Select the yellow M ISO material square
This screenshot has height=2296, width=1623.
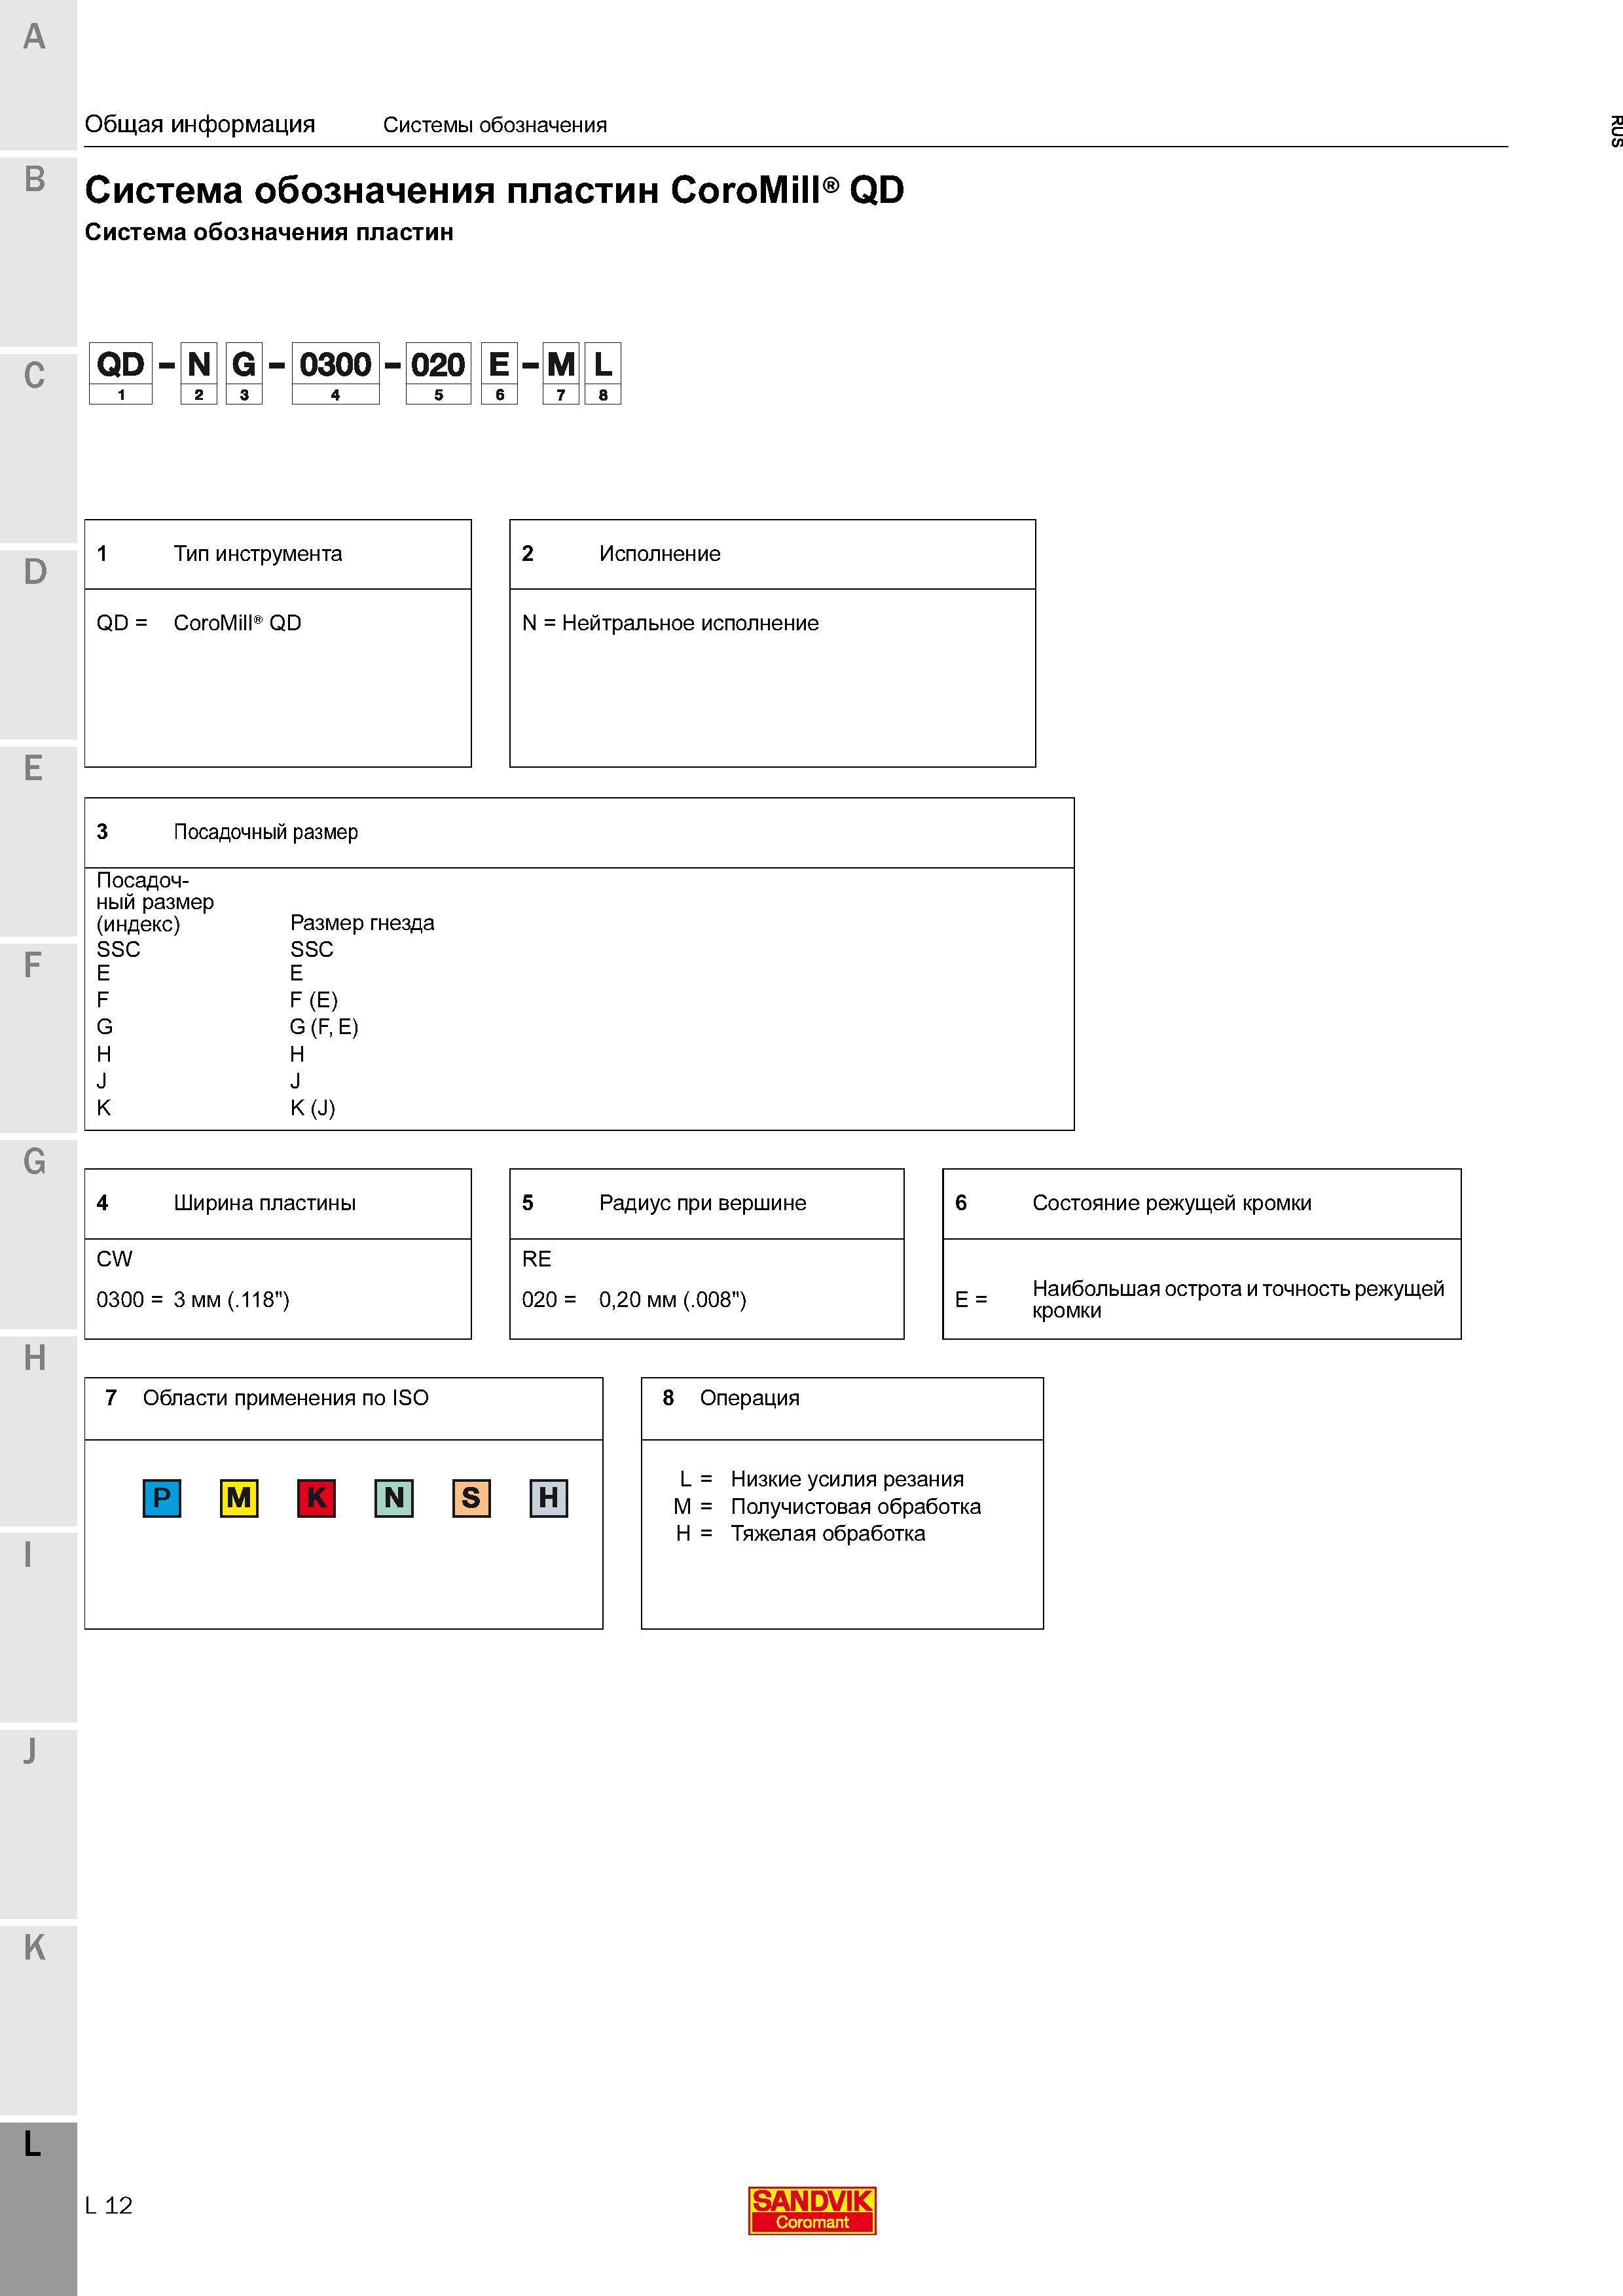click(x=239, y=1498)
